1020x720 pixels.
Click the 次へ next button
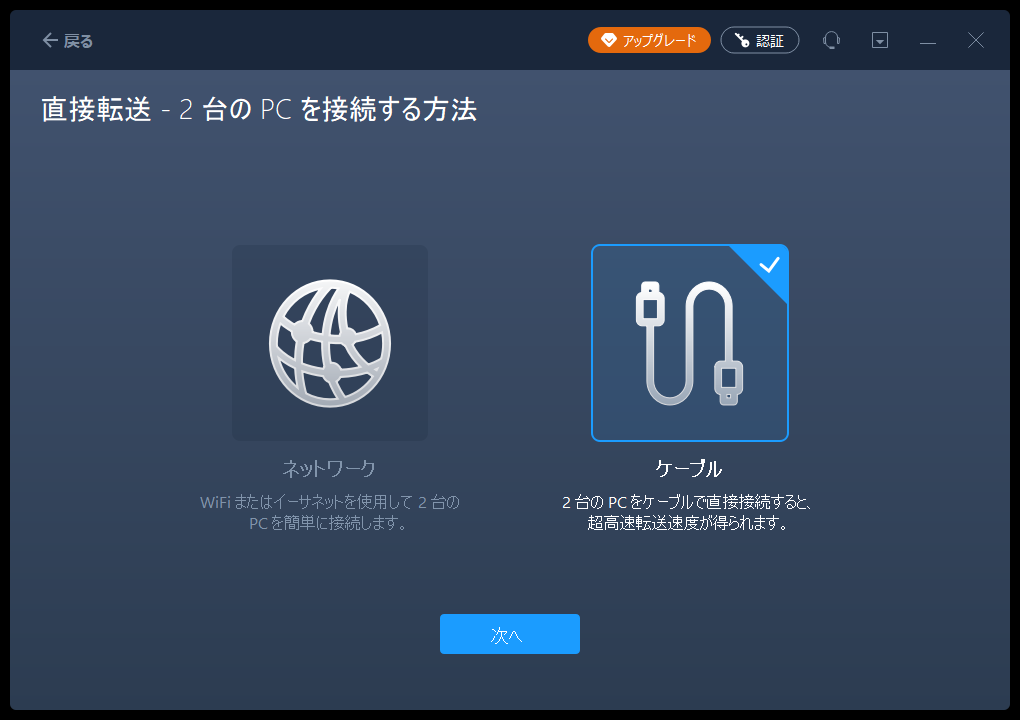pos(509,634)
